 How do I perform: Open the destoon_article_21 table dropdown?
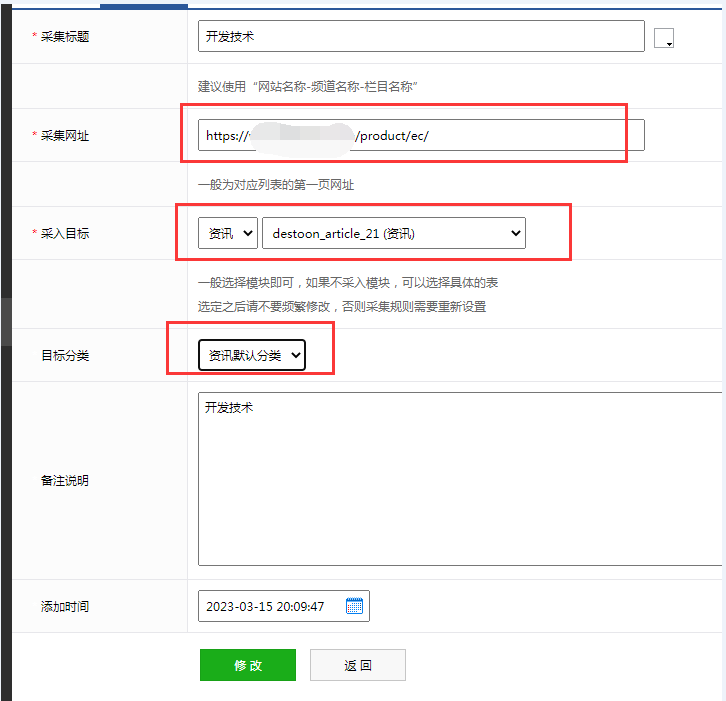click(393, 233)
